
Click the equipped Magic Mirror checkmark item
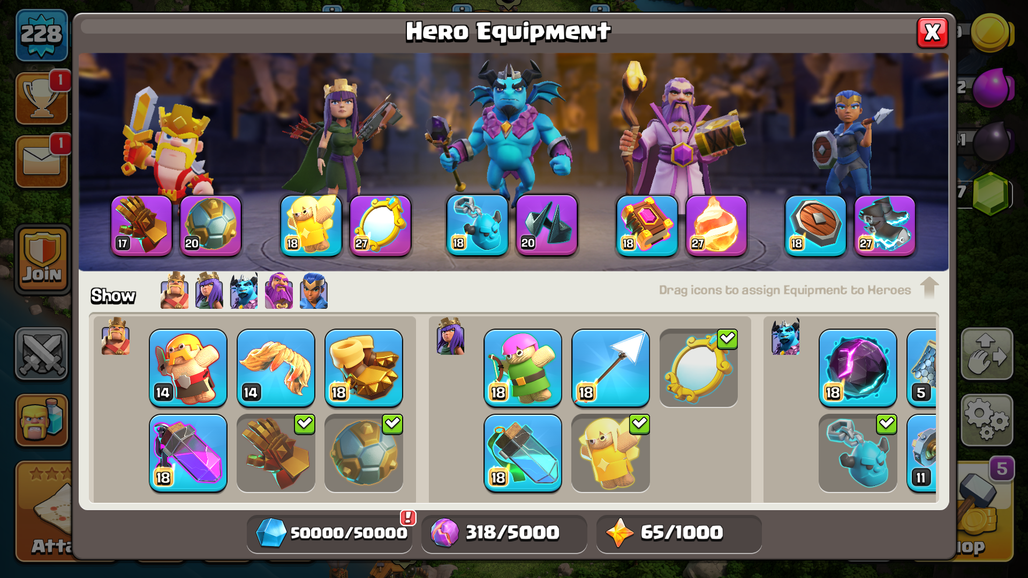tap(698, 368)
